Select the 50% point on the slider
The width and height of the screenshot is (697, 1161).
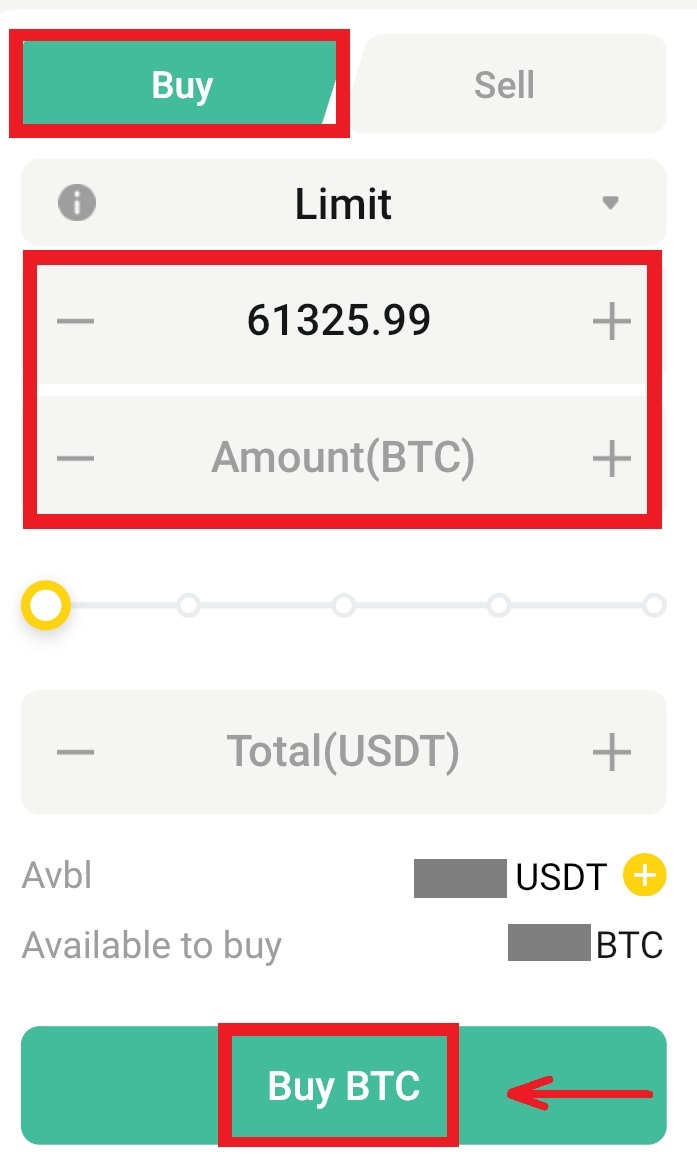[343, 605]
